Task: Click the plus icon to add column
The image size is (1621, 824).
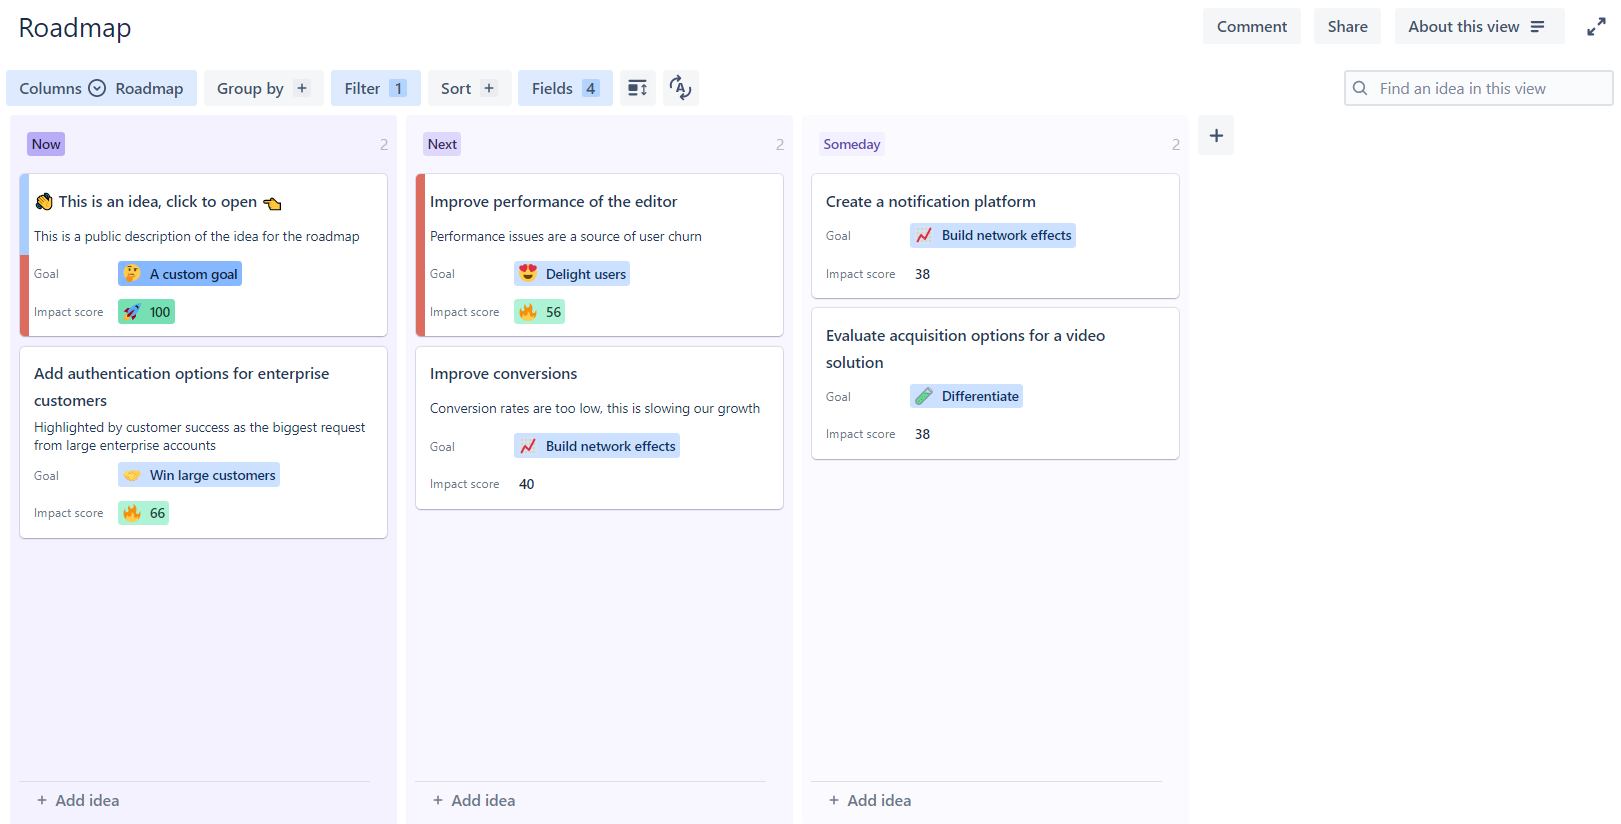Action: coord(1216,136)
